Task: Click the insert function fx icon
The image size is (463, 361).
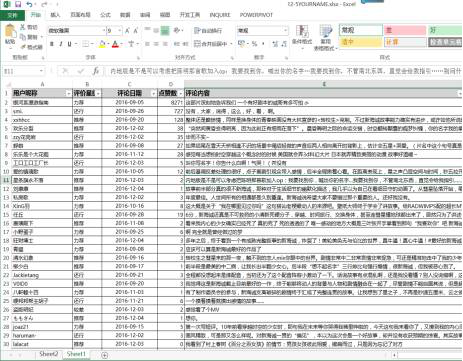Action: click(x=96, y=71)
